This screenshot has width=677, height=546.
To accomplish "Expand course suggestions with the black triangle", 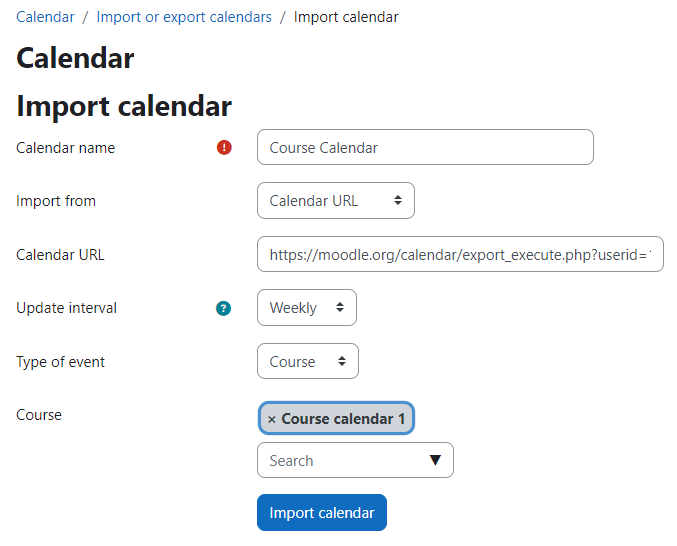I will click(435, 460).
